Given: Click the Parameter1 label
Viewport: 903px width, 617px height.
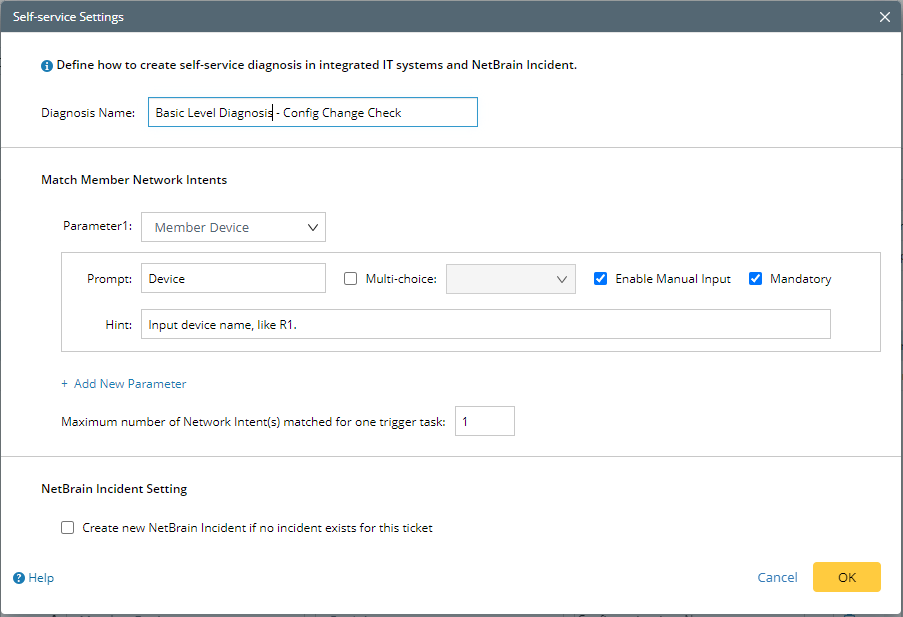Looking at the screenshot, I should pyautogui.click(x=97, y=226).
